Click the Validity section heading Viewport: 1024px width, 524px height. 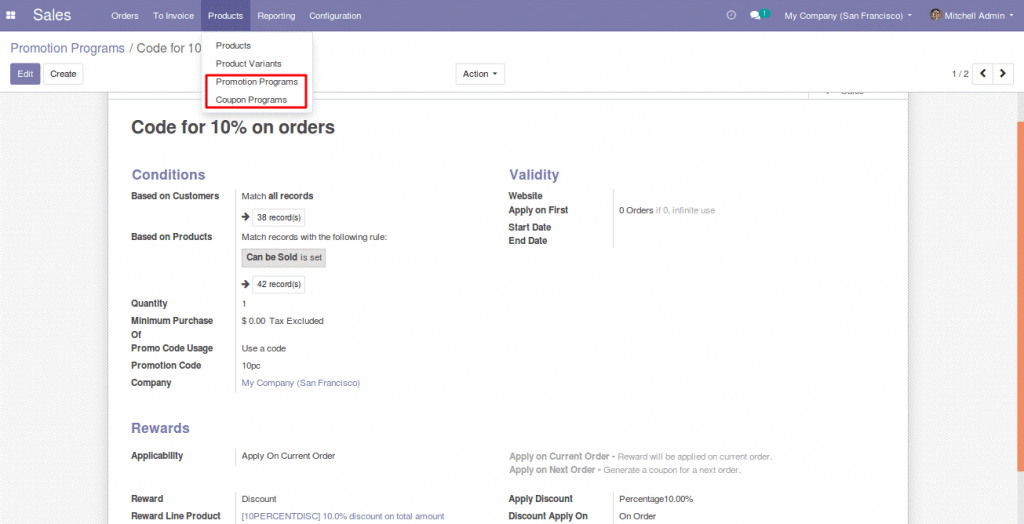point(534,175)
